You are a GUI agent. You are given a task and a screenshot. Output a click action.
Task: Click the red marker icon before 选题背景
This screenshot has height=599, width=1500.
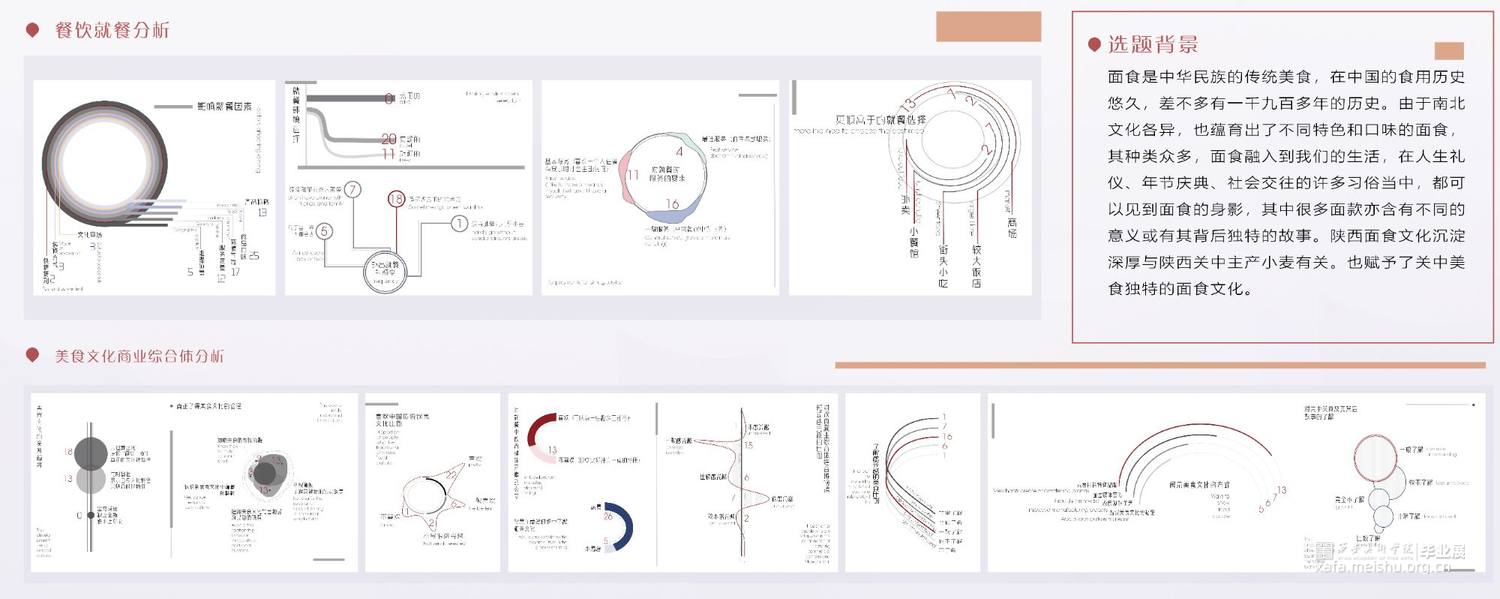click(1094, 45)
